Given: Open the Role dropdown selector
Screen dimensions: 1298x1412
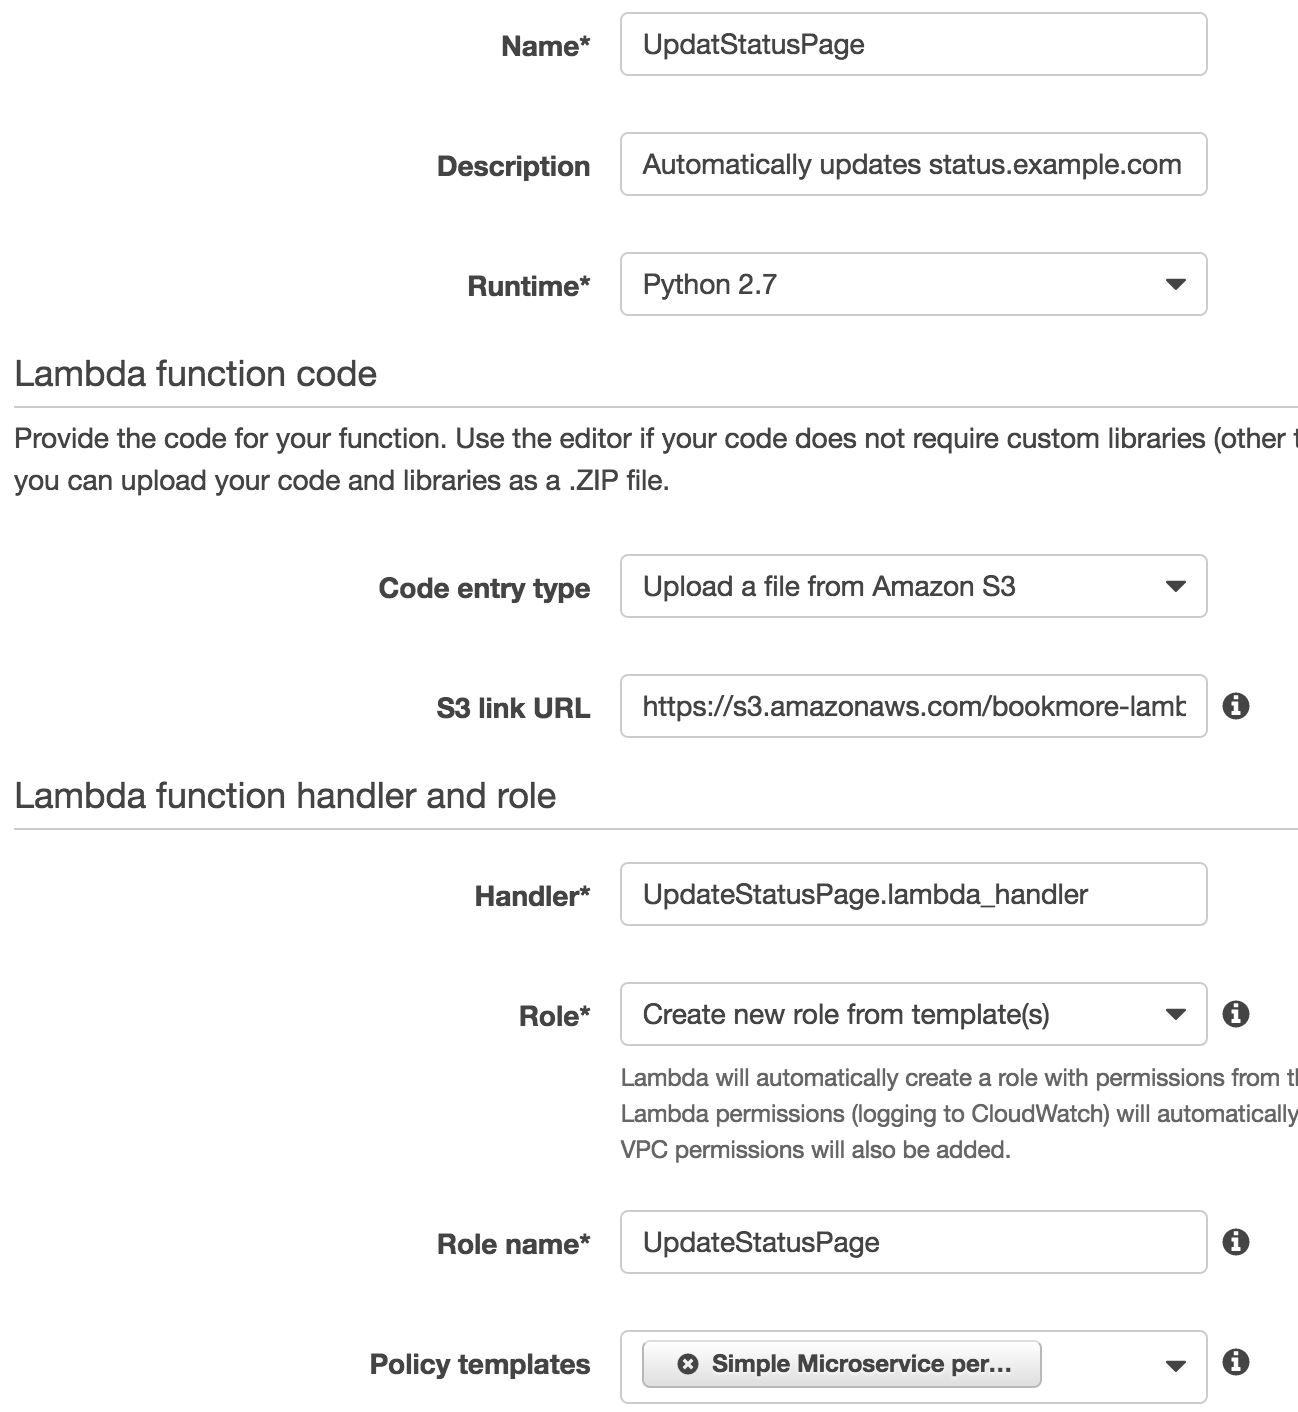Looking at the screenshot, I should point(914,1014).
